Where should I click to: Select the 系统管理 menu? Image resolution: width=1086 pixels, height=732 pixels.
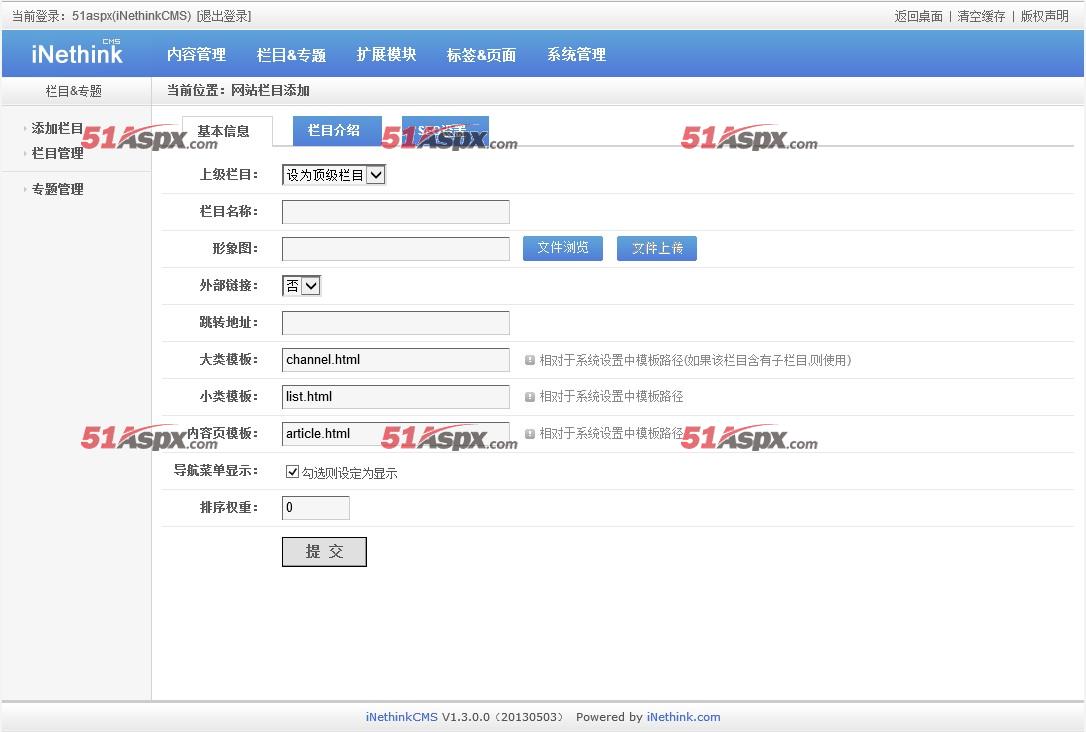click(576, 55)
